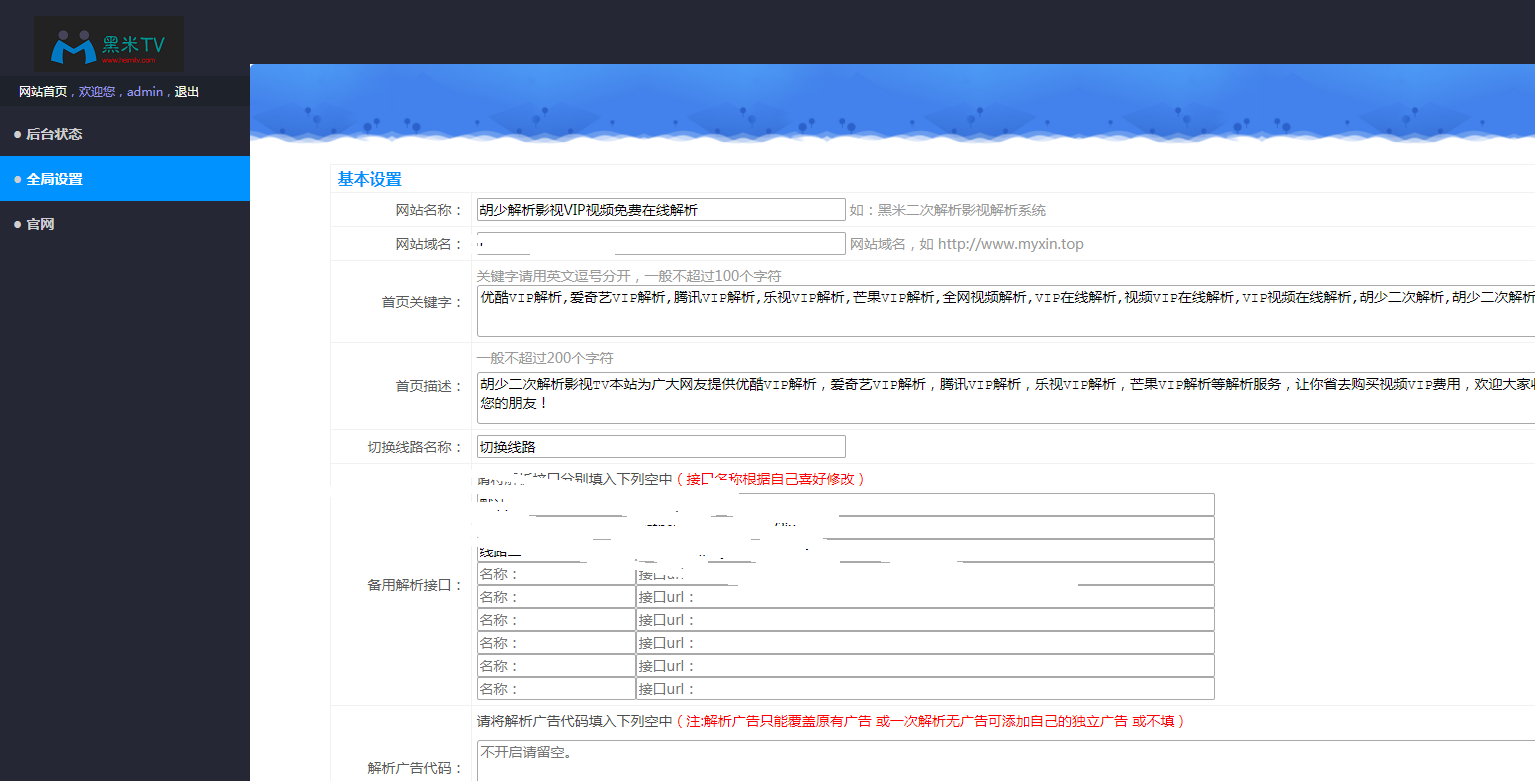Screen dimensions: 1535x781
Task: Focus the 网站名称 input field
Action: (660, 209)
